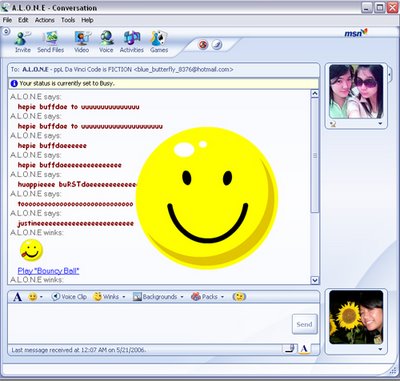Open the Tools menu
The width and height of the screenshot is (400, 381).
(x=68, y=20)
